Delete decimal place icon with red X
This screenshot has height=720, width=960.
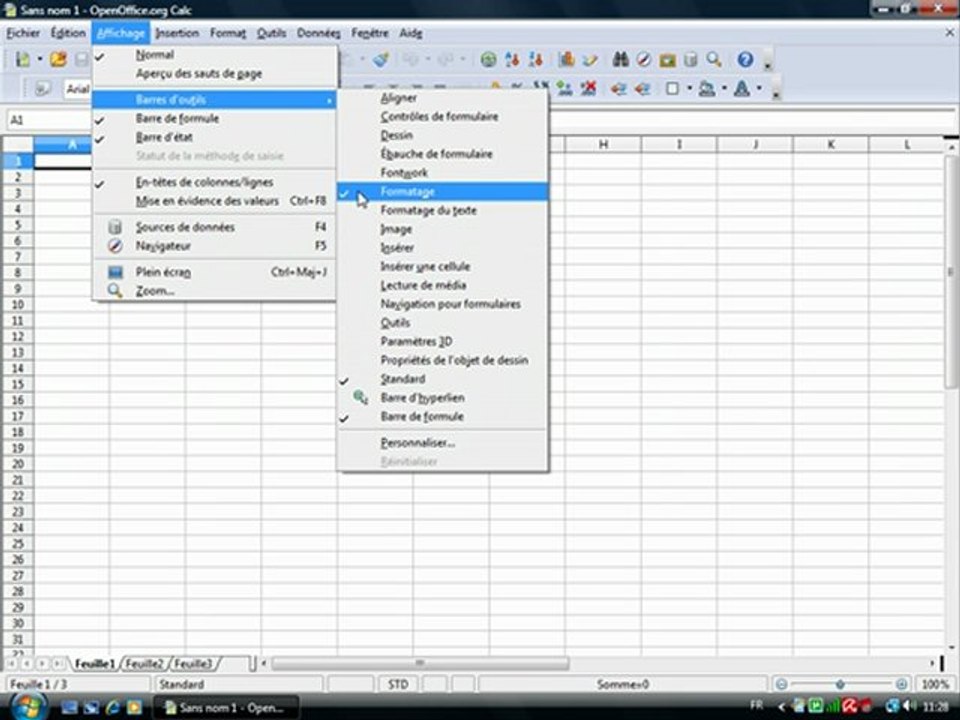click(588, 89)
